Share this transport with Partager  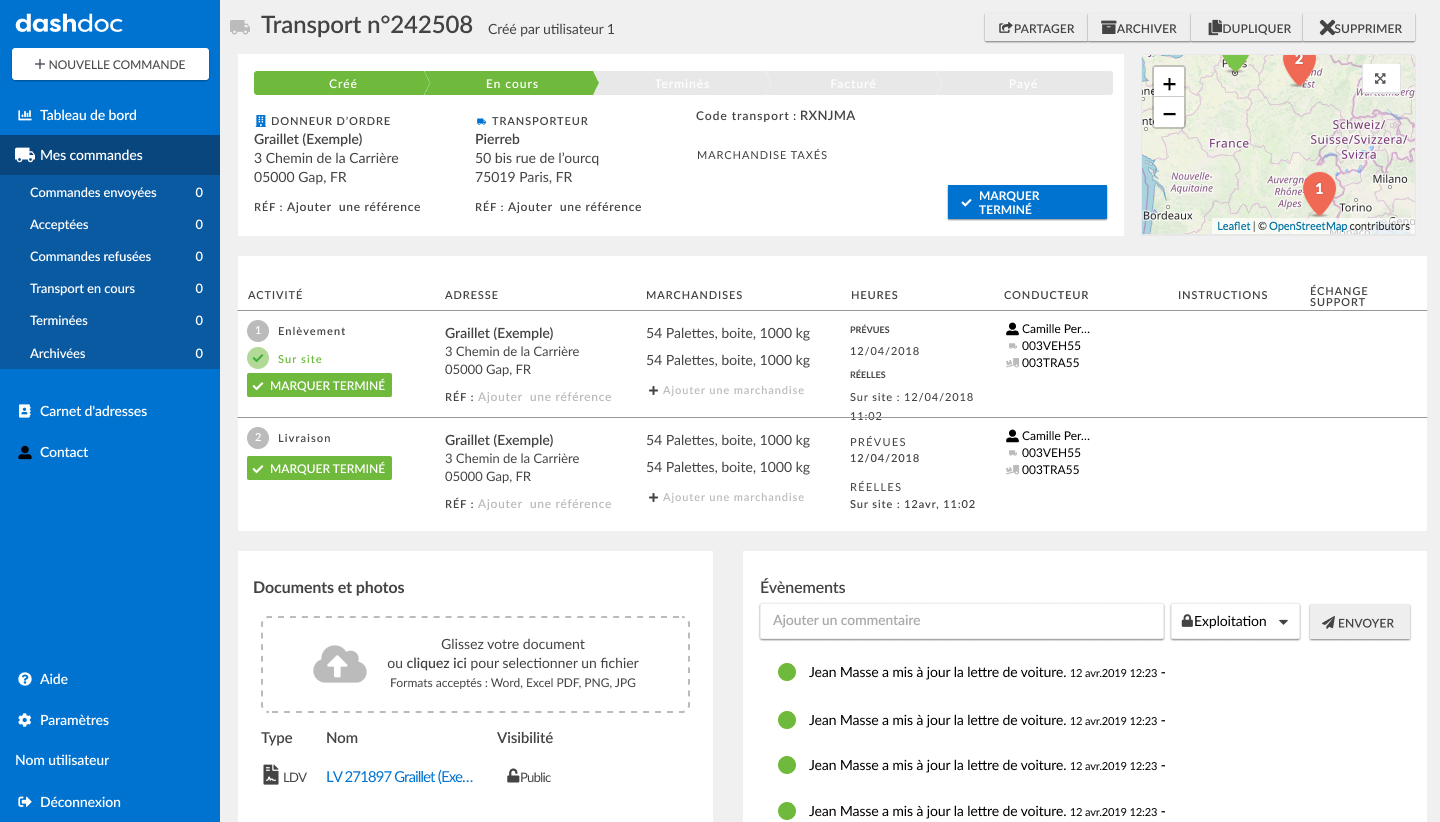point(1036,28)
